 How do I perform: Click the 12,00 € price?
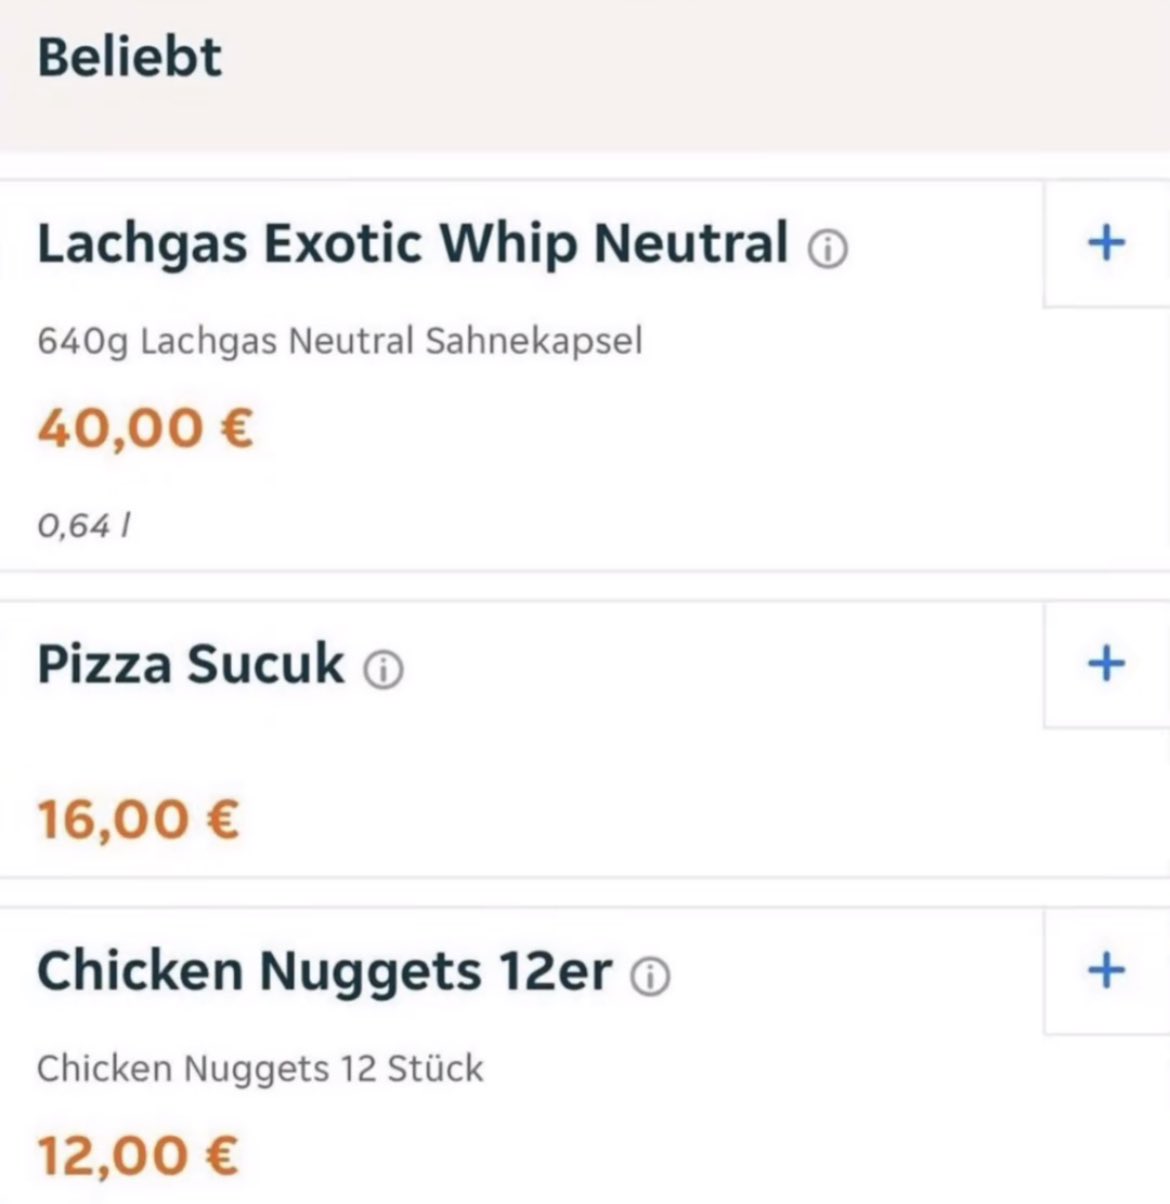138,1155
